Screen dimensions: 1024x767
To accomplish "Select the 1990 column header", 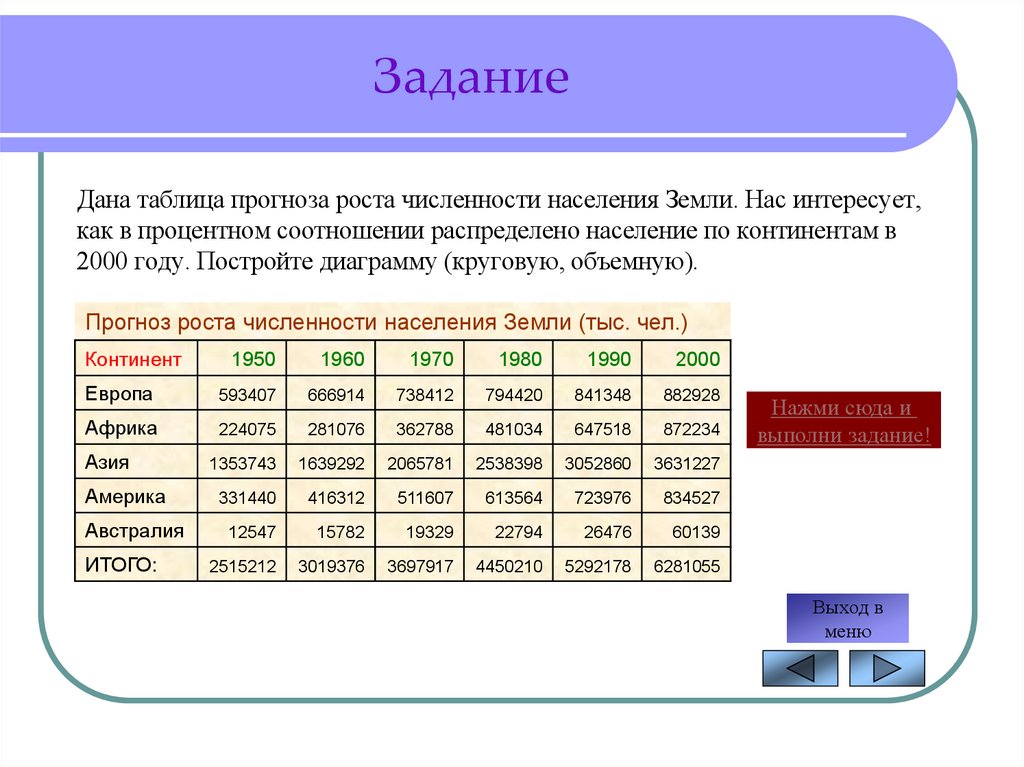I will tap(597, 358).
